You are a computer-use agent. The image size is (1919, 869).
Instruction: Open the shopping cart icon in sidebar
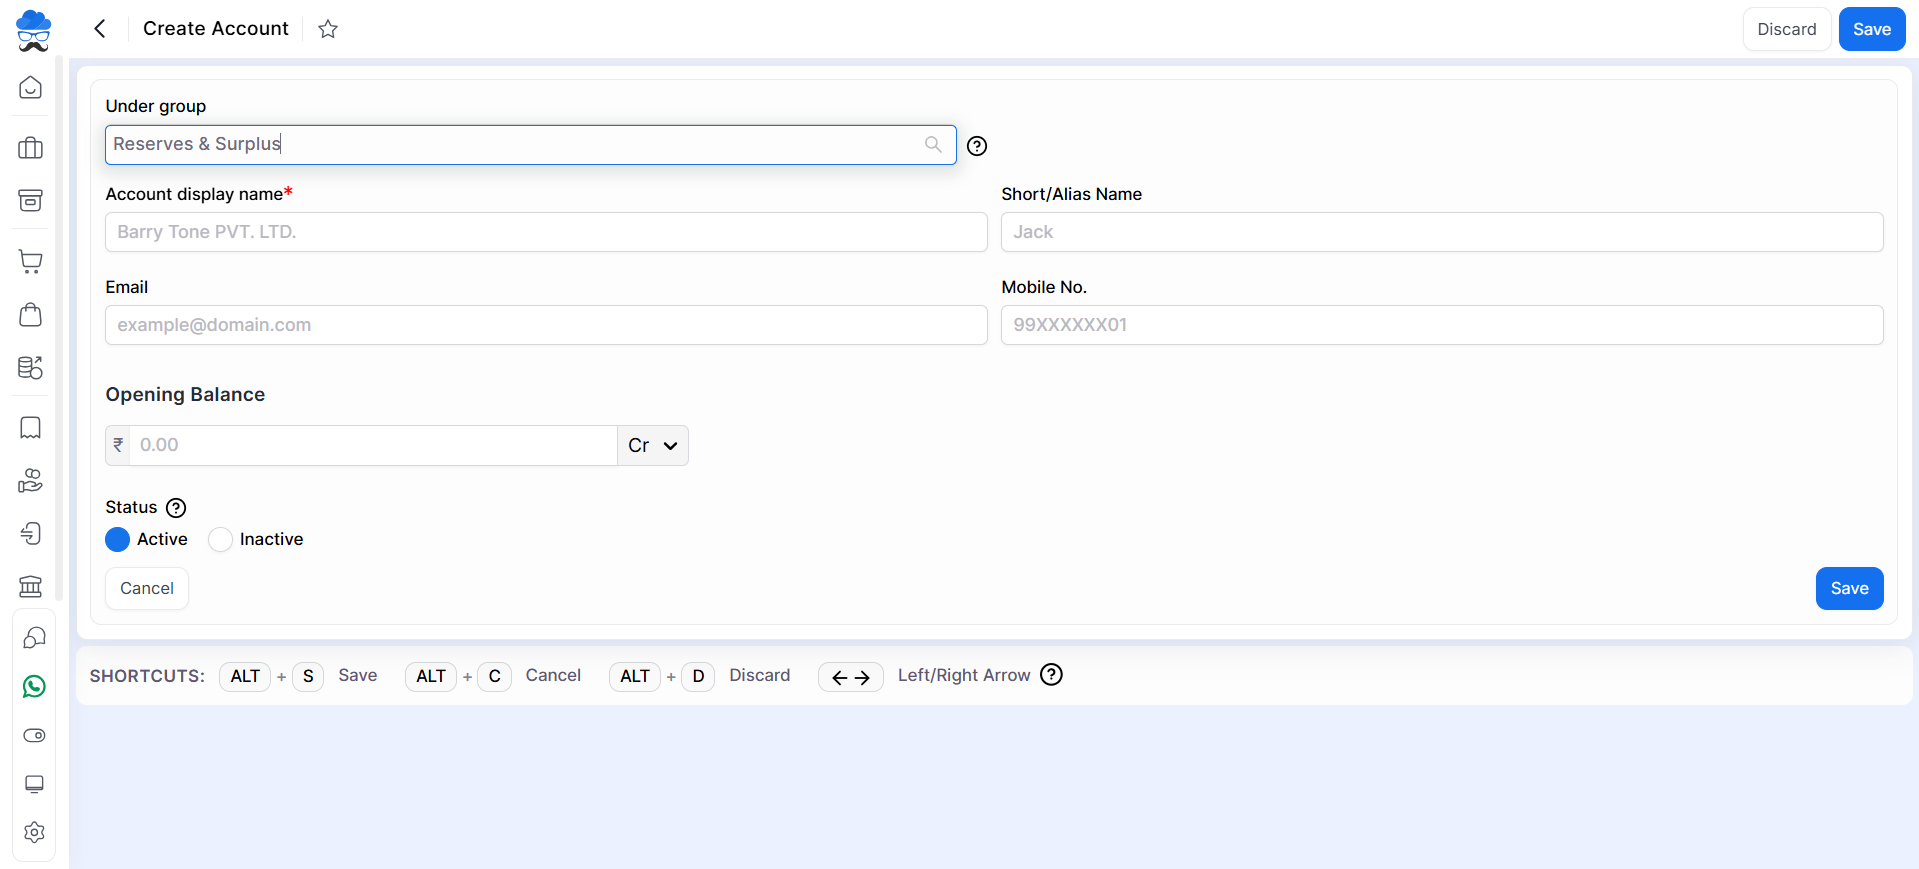pos(31,262)
